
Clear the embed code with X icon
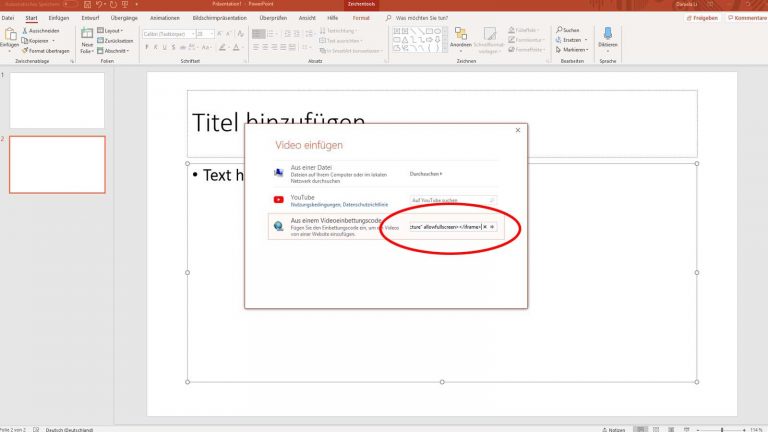[485, 227]
